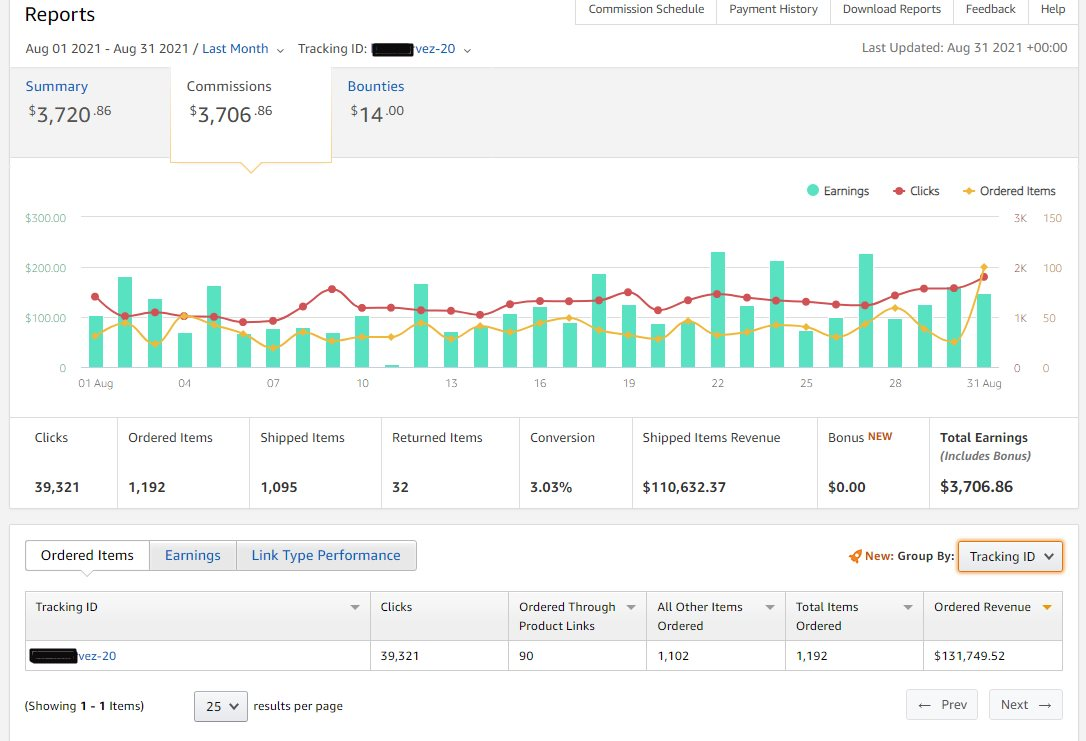Click the Prev page button
This screenshot has height=741, width=1086.
pos(942,704)
